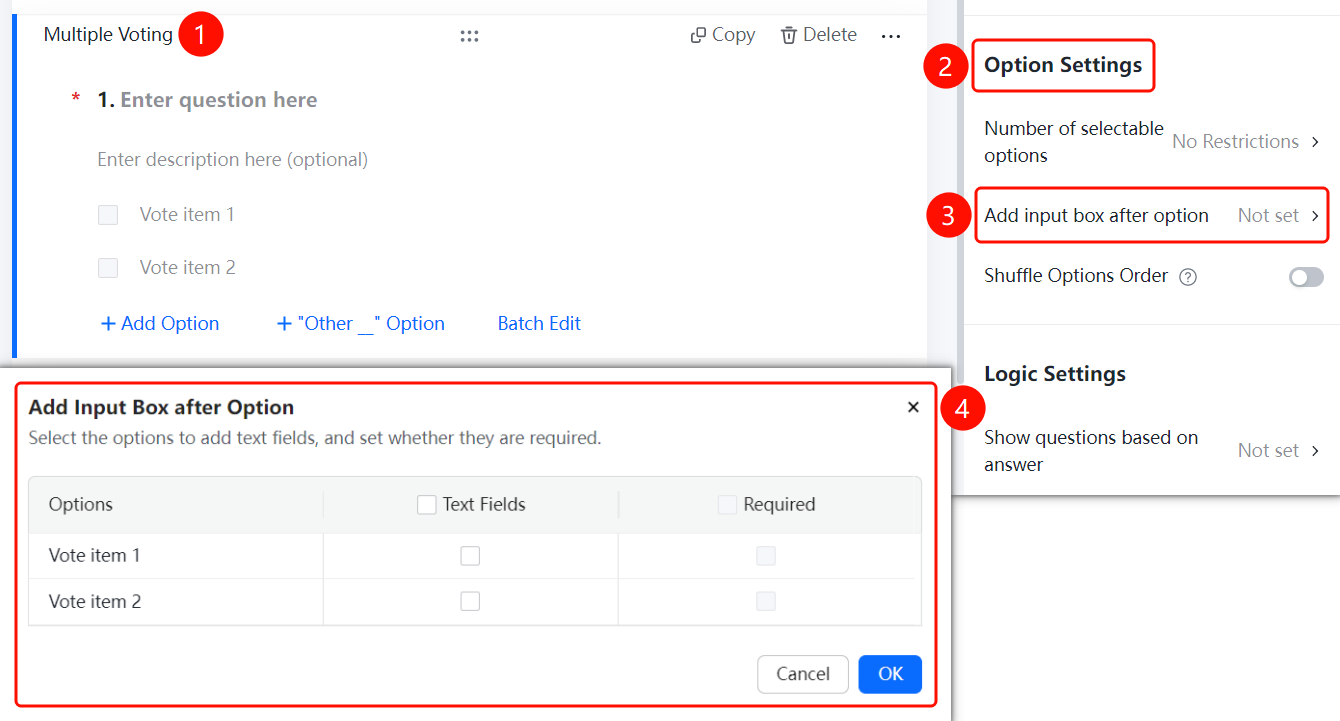Click the Enter description here field
The width and height of the screenshot is (1340, 721).
(232, 159)
